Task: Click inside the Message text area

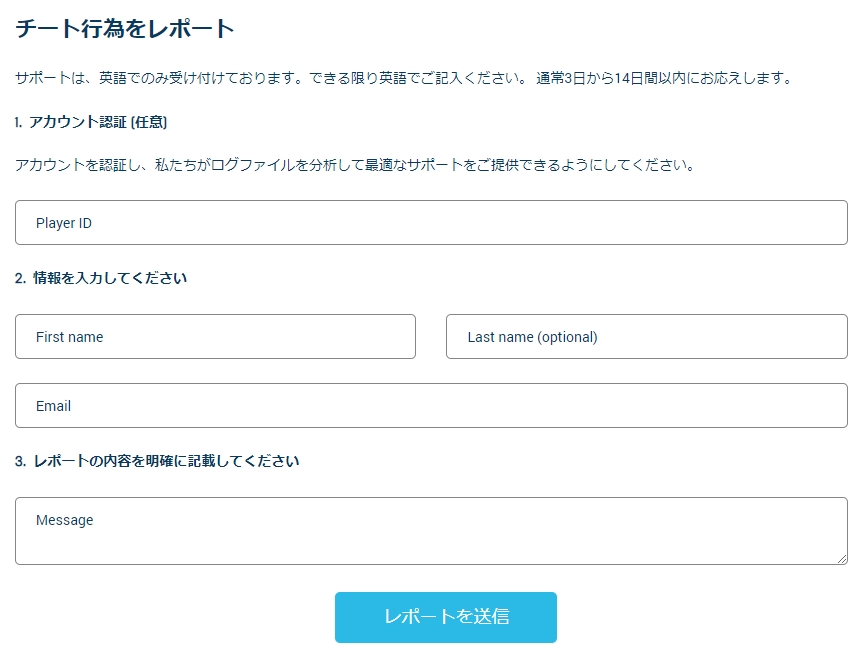Action: click(x=431, y=531)
